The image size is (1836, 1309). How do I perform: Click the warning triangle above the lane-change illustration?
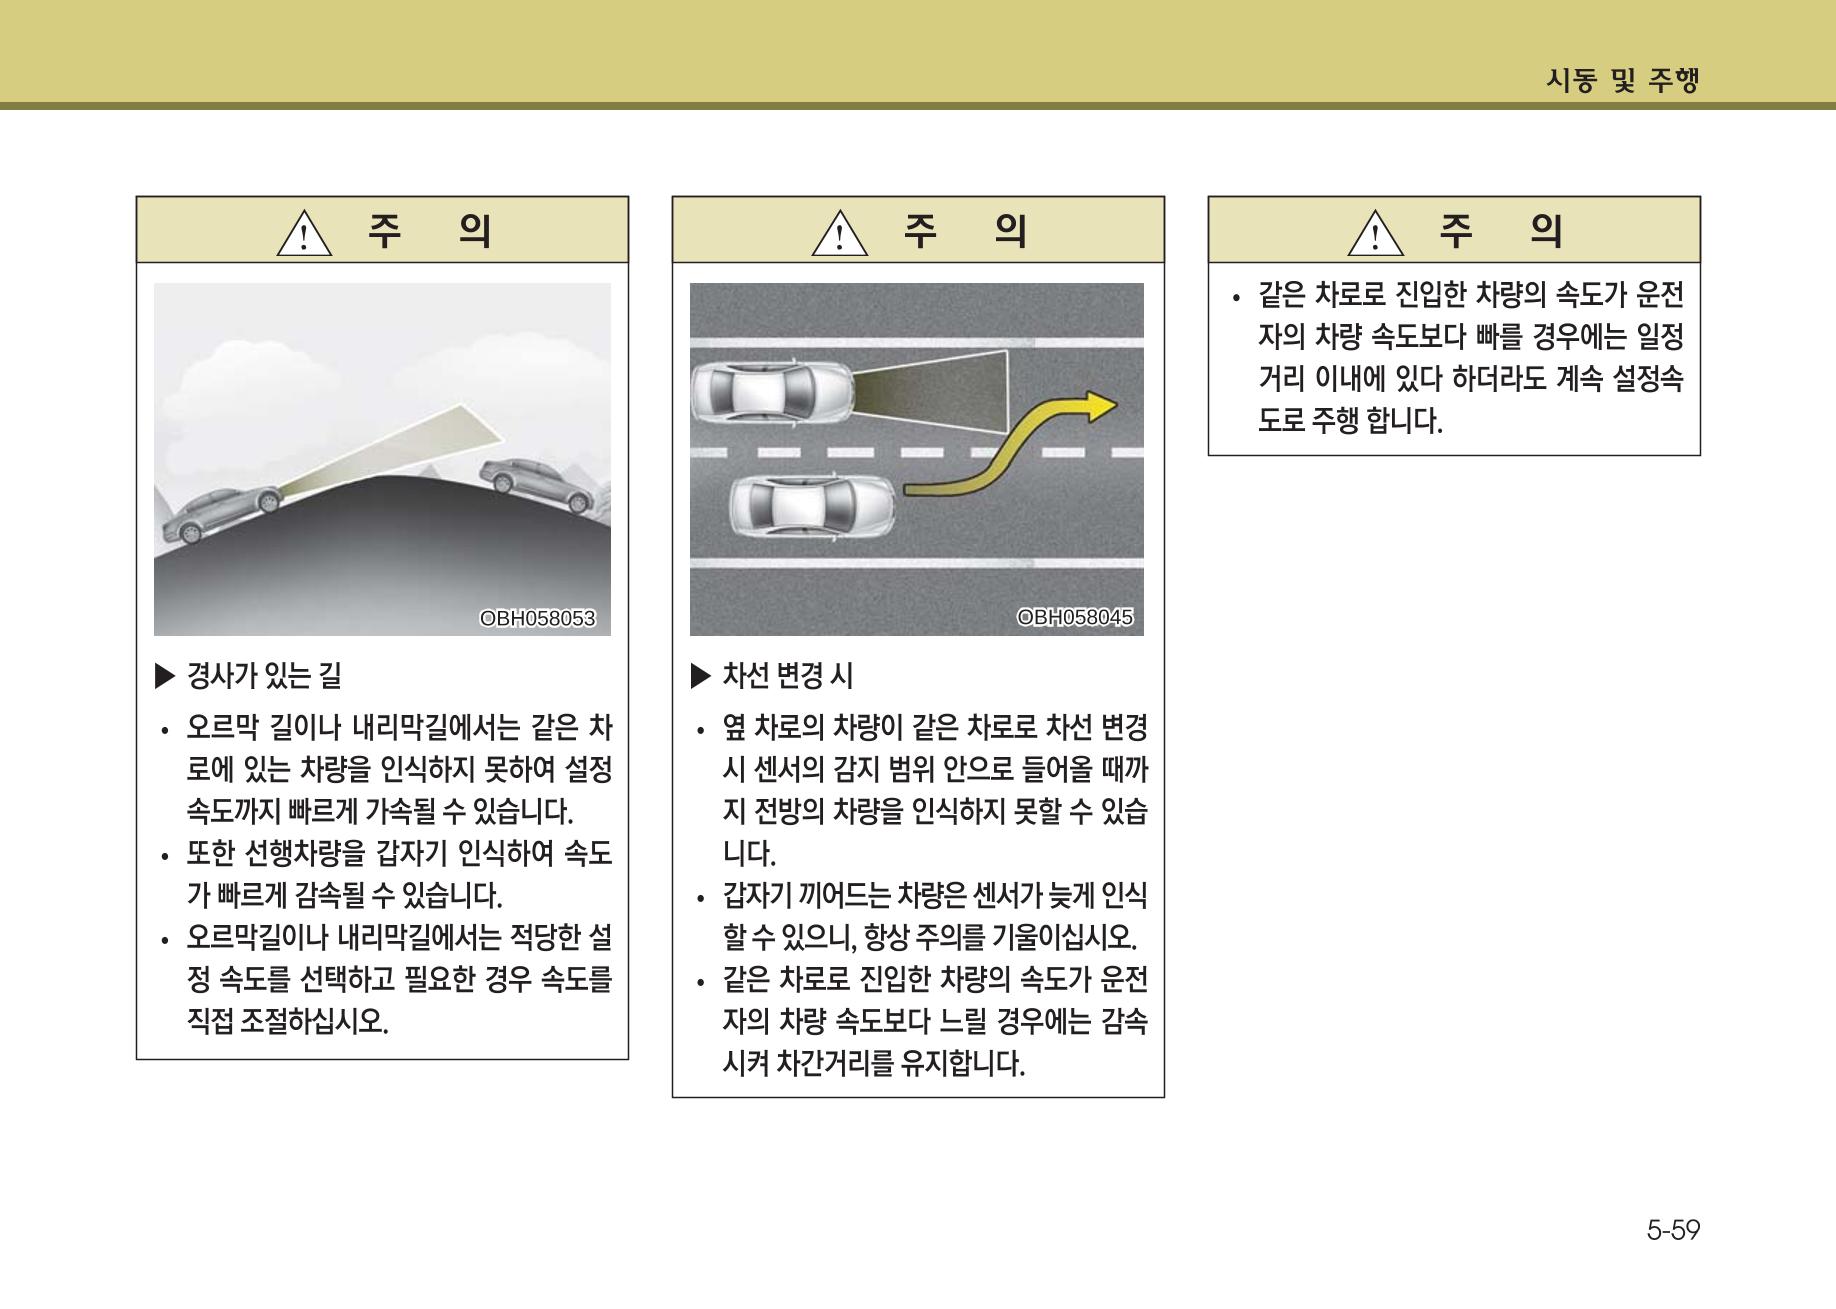click(x=841, y=234)
